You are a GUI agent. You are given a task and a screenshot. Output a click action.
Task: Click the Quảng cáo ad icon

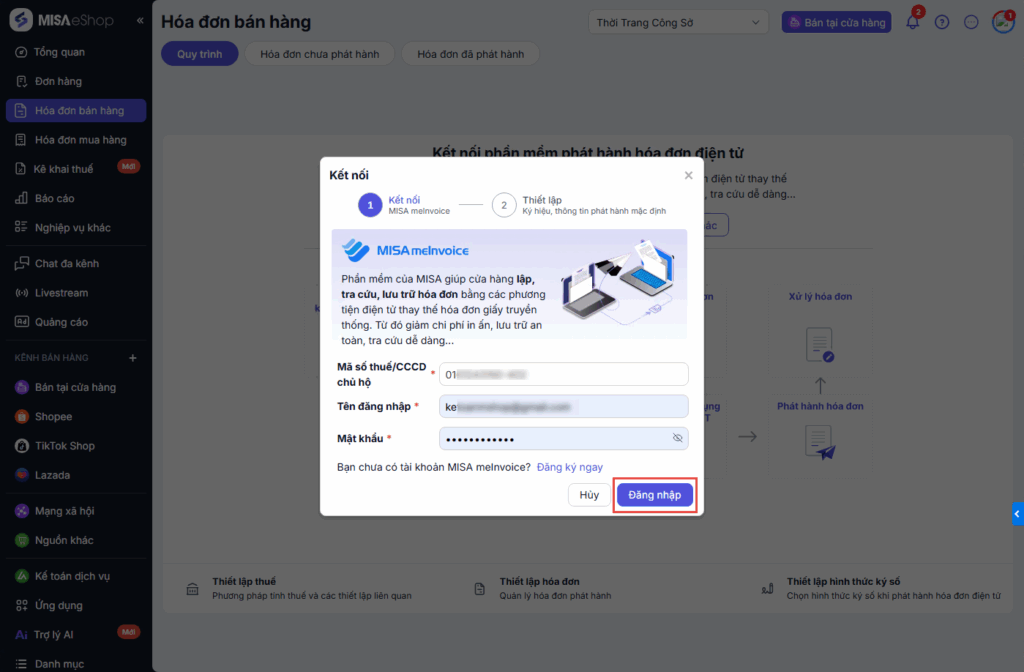pyautogui.click(x=22, y=322)
